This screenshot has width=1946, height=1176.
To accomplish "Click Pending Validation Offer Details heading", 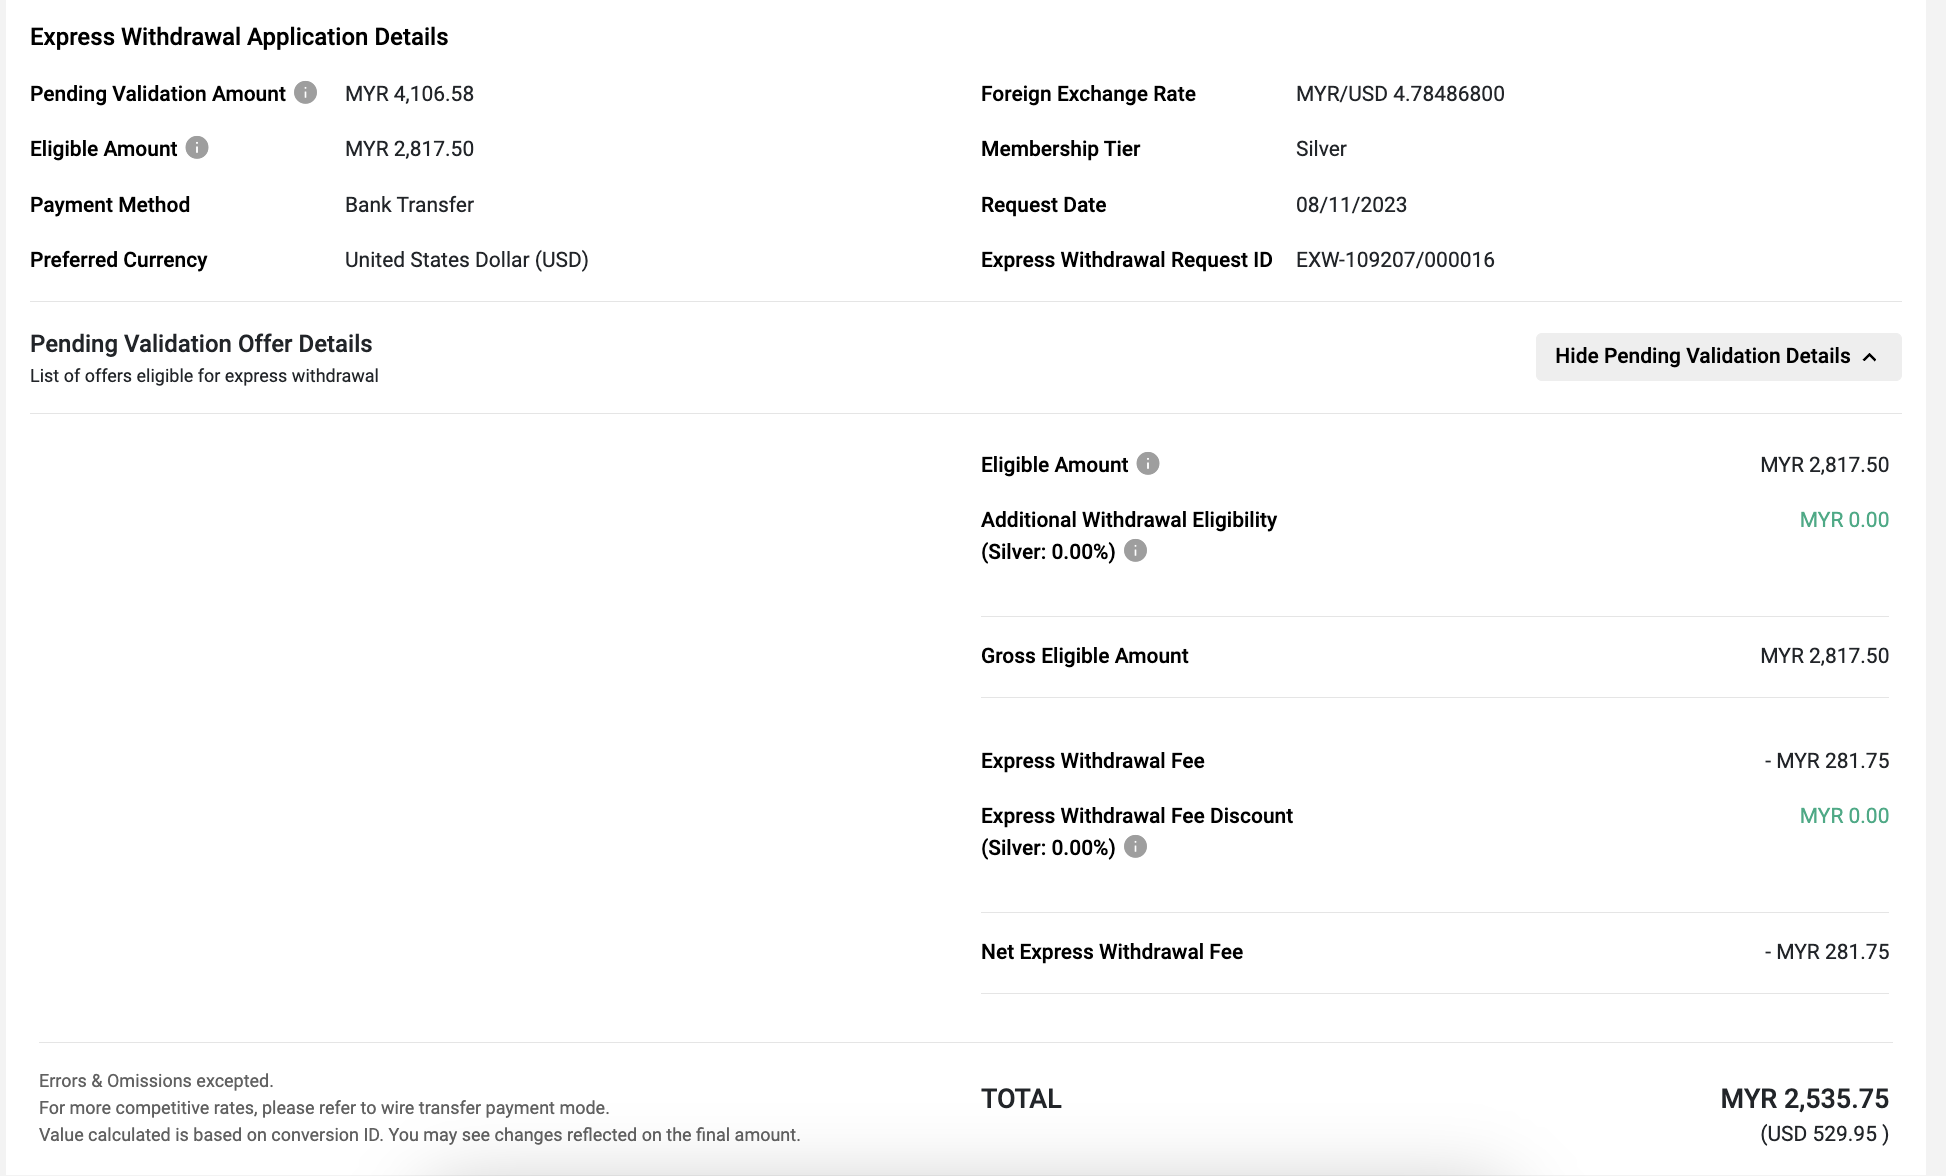I will pos(201,344).
